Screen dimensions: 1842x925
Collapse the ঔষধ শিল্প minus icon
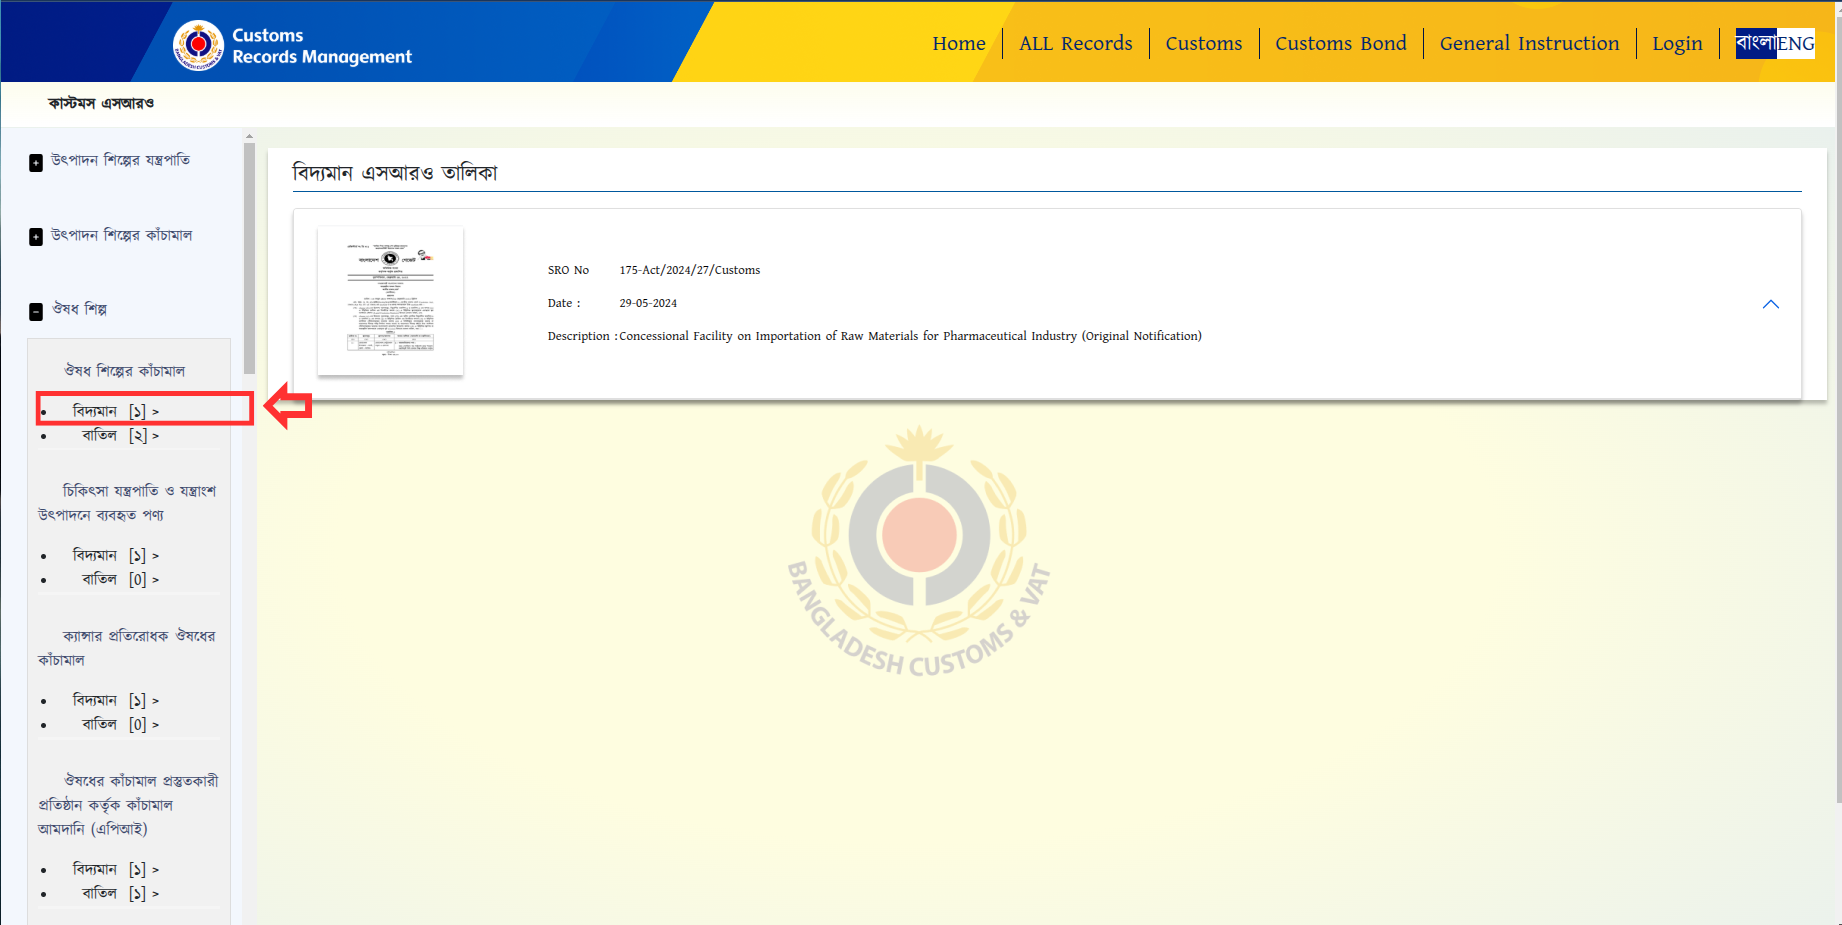(36, 312)
